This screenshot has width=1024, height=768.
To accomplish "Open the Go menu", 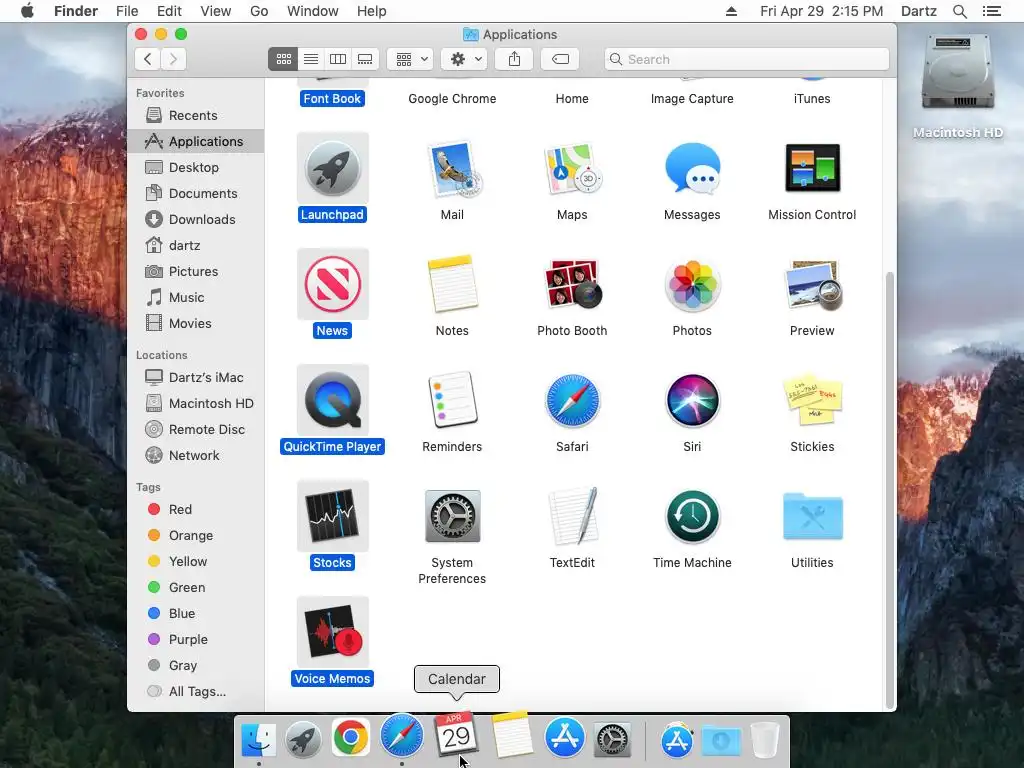I will click(x=259, y=11).
